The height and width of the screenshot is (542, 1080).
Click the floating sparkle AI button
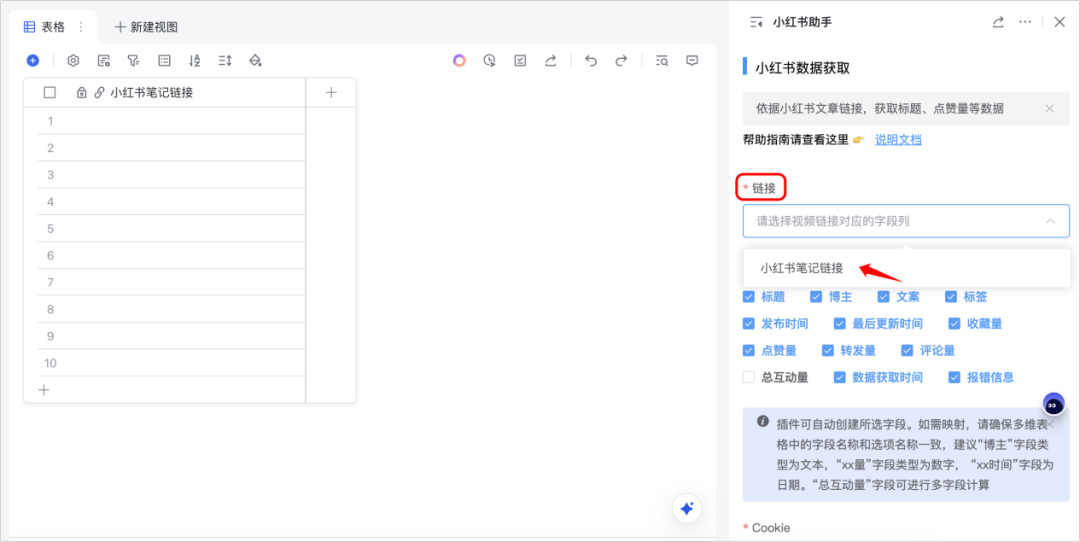(x=686, y=508)
